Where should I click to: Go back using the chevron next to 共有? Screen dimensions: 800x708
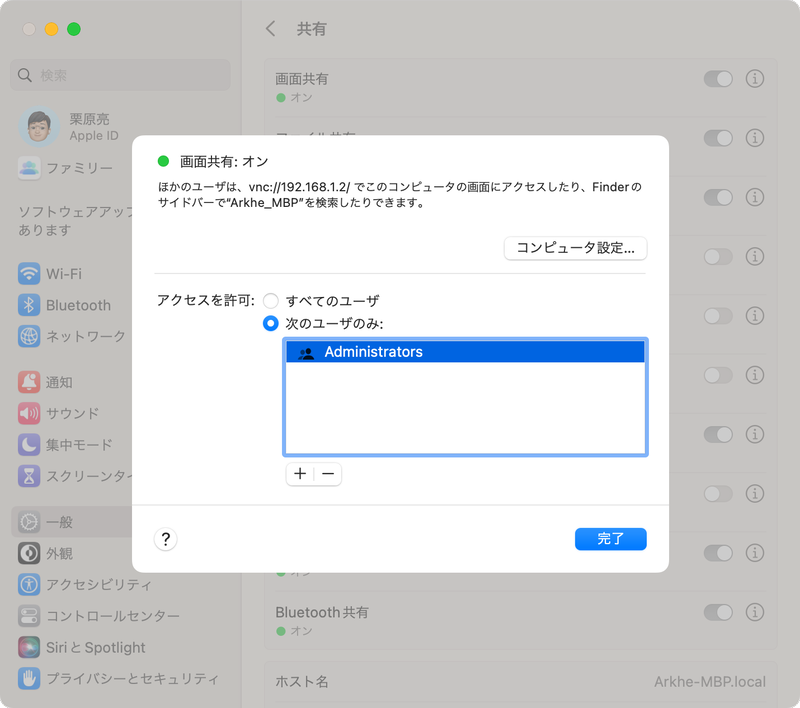270,30
